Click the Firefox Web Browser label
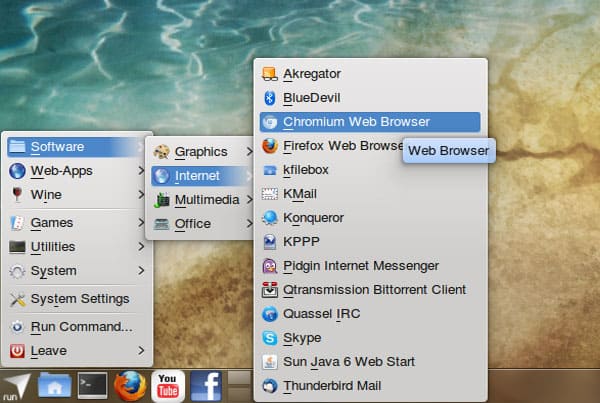The width and height of the screenshot is (600, 403). pyautogui.click(x=343, y=146)
